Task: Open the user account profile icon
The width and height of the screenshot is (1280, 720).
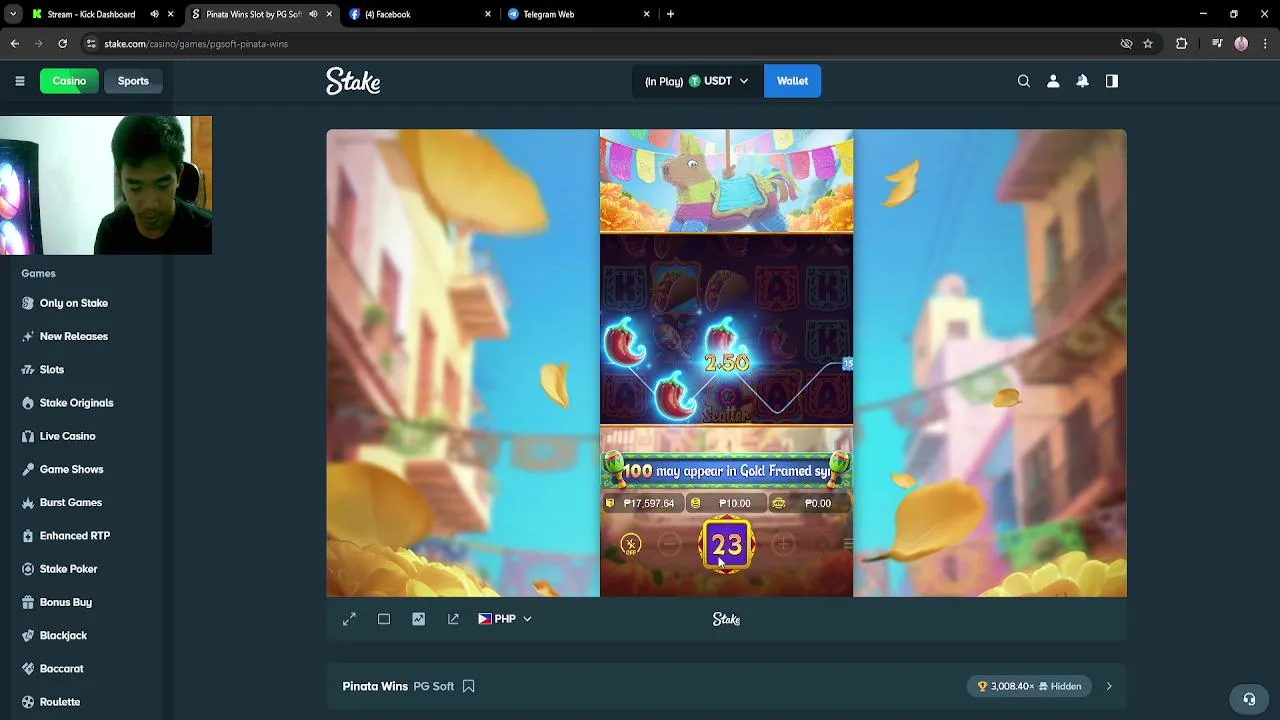Action: (x=1053, y=81)
